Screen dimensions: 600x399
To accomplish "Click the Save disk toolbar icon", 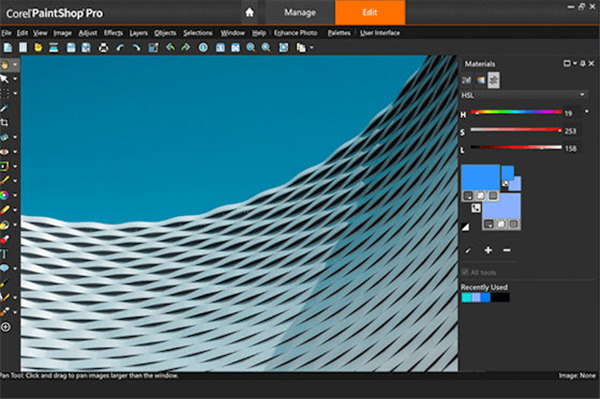I will 71,47.
